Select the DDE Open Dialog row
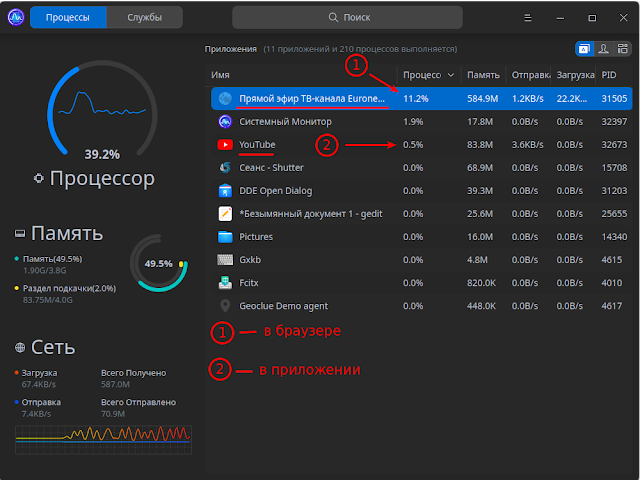This screenshot has width=640, height=480. [422, 191]
